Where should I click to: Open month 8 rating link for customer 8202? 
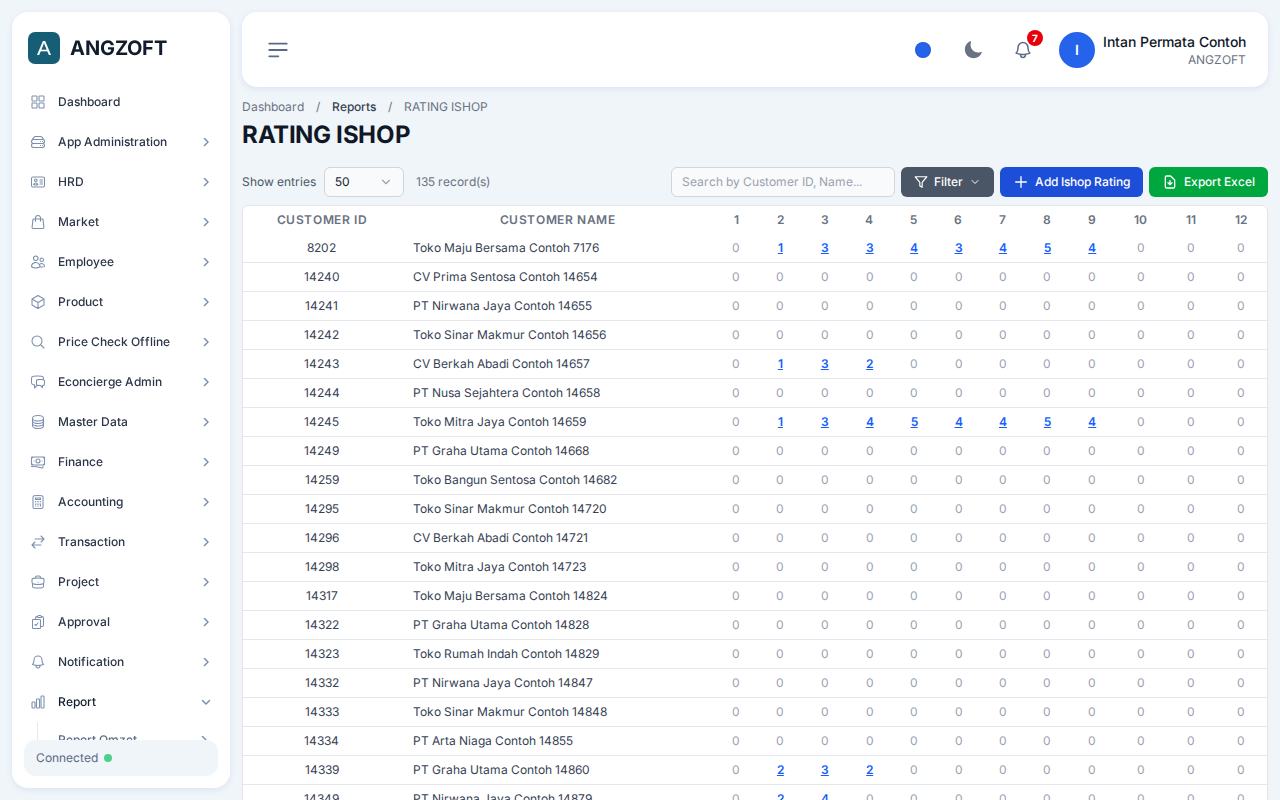pyautogui.click(x=1047, y=248)
